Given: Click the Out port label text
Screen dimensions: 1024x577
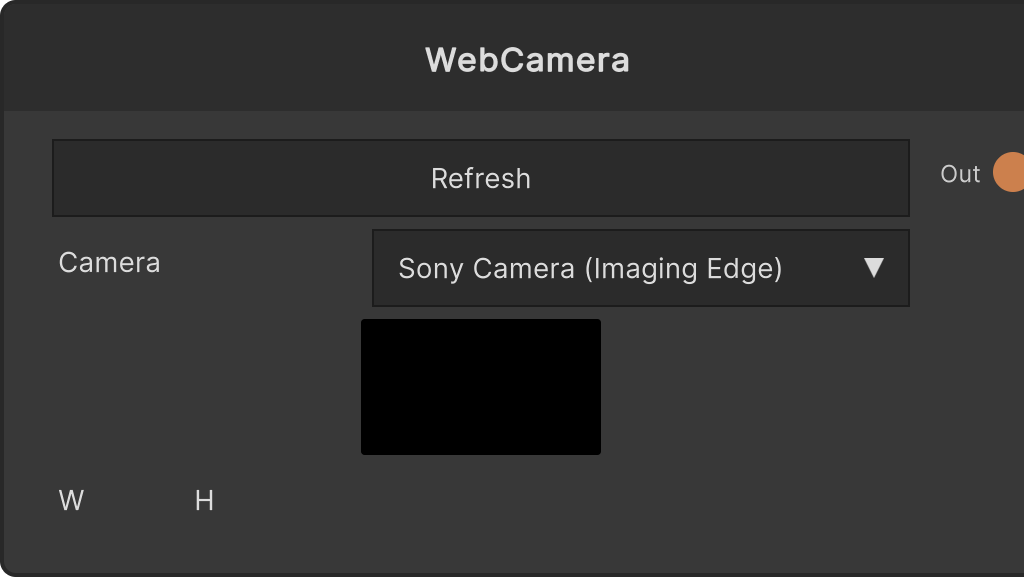Looking at the screenshot, I should pos(960,174).
